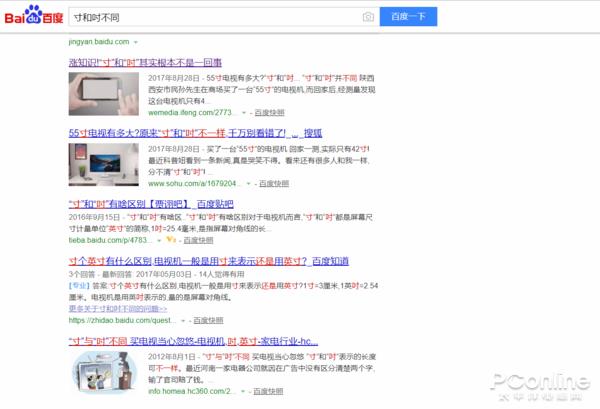Open result 涨知识!"寸"和"吋"其实根本不是一回事
The height and width of the screenshot is (409, 600).
tap(150, 60)
